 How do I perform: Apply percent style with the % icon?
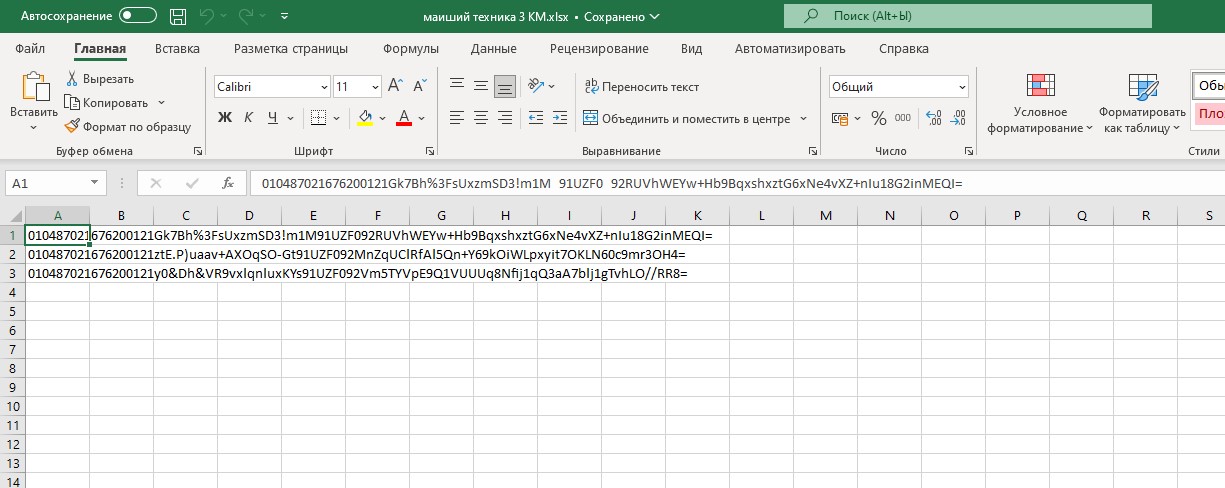[879, 118]
